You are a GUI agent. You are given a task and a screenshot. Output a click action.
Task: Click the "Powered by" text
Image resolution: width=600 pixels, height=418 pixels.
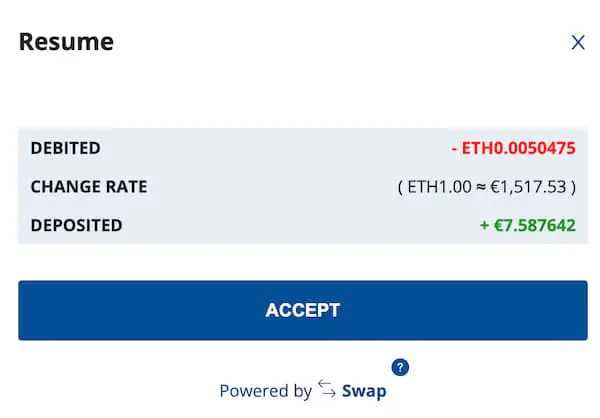(x=265, y=391)
